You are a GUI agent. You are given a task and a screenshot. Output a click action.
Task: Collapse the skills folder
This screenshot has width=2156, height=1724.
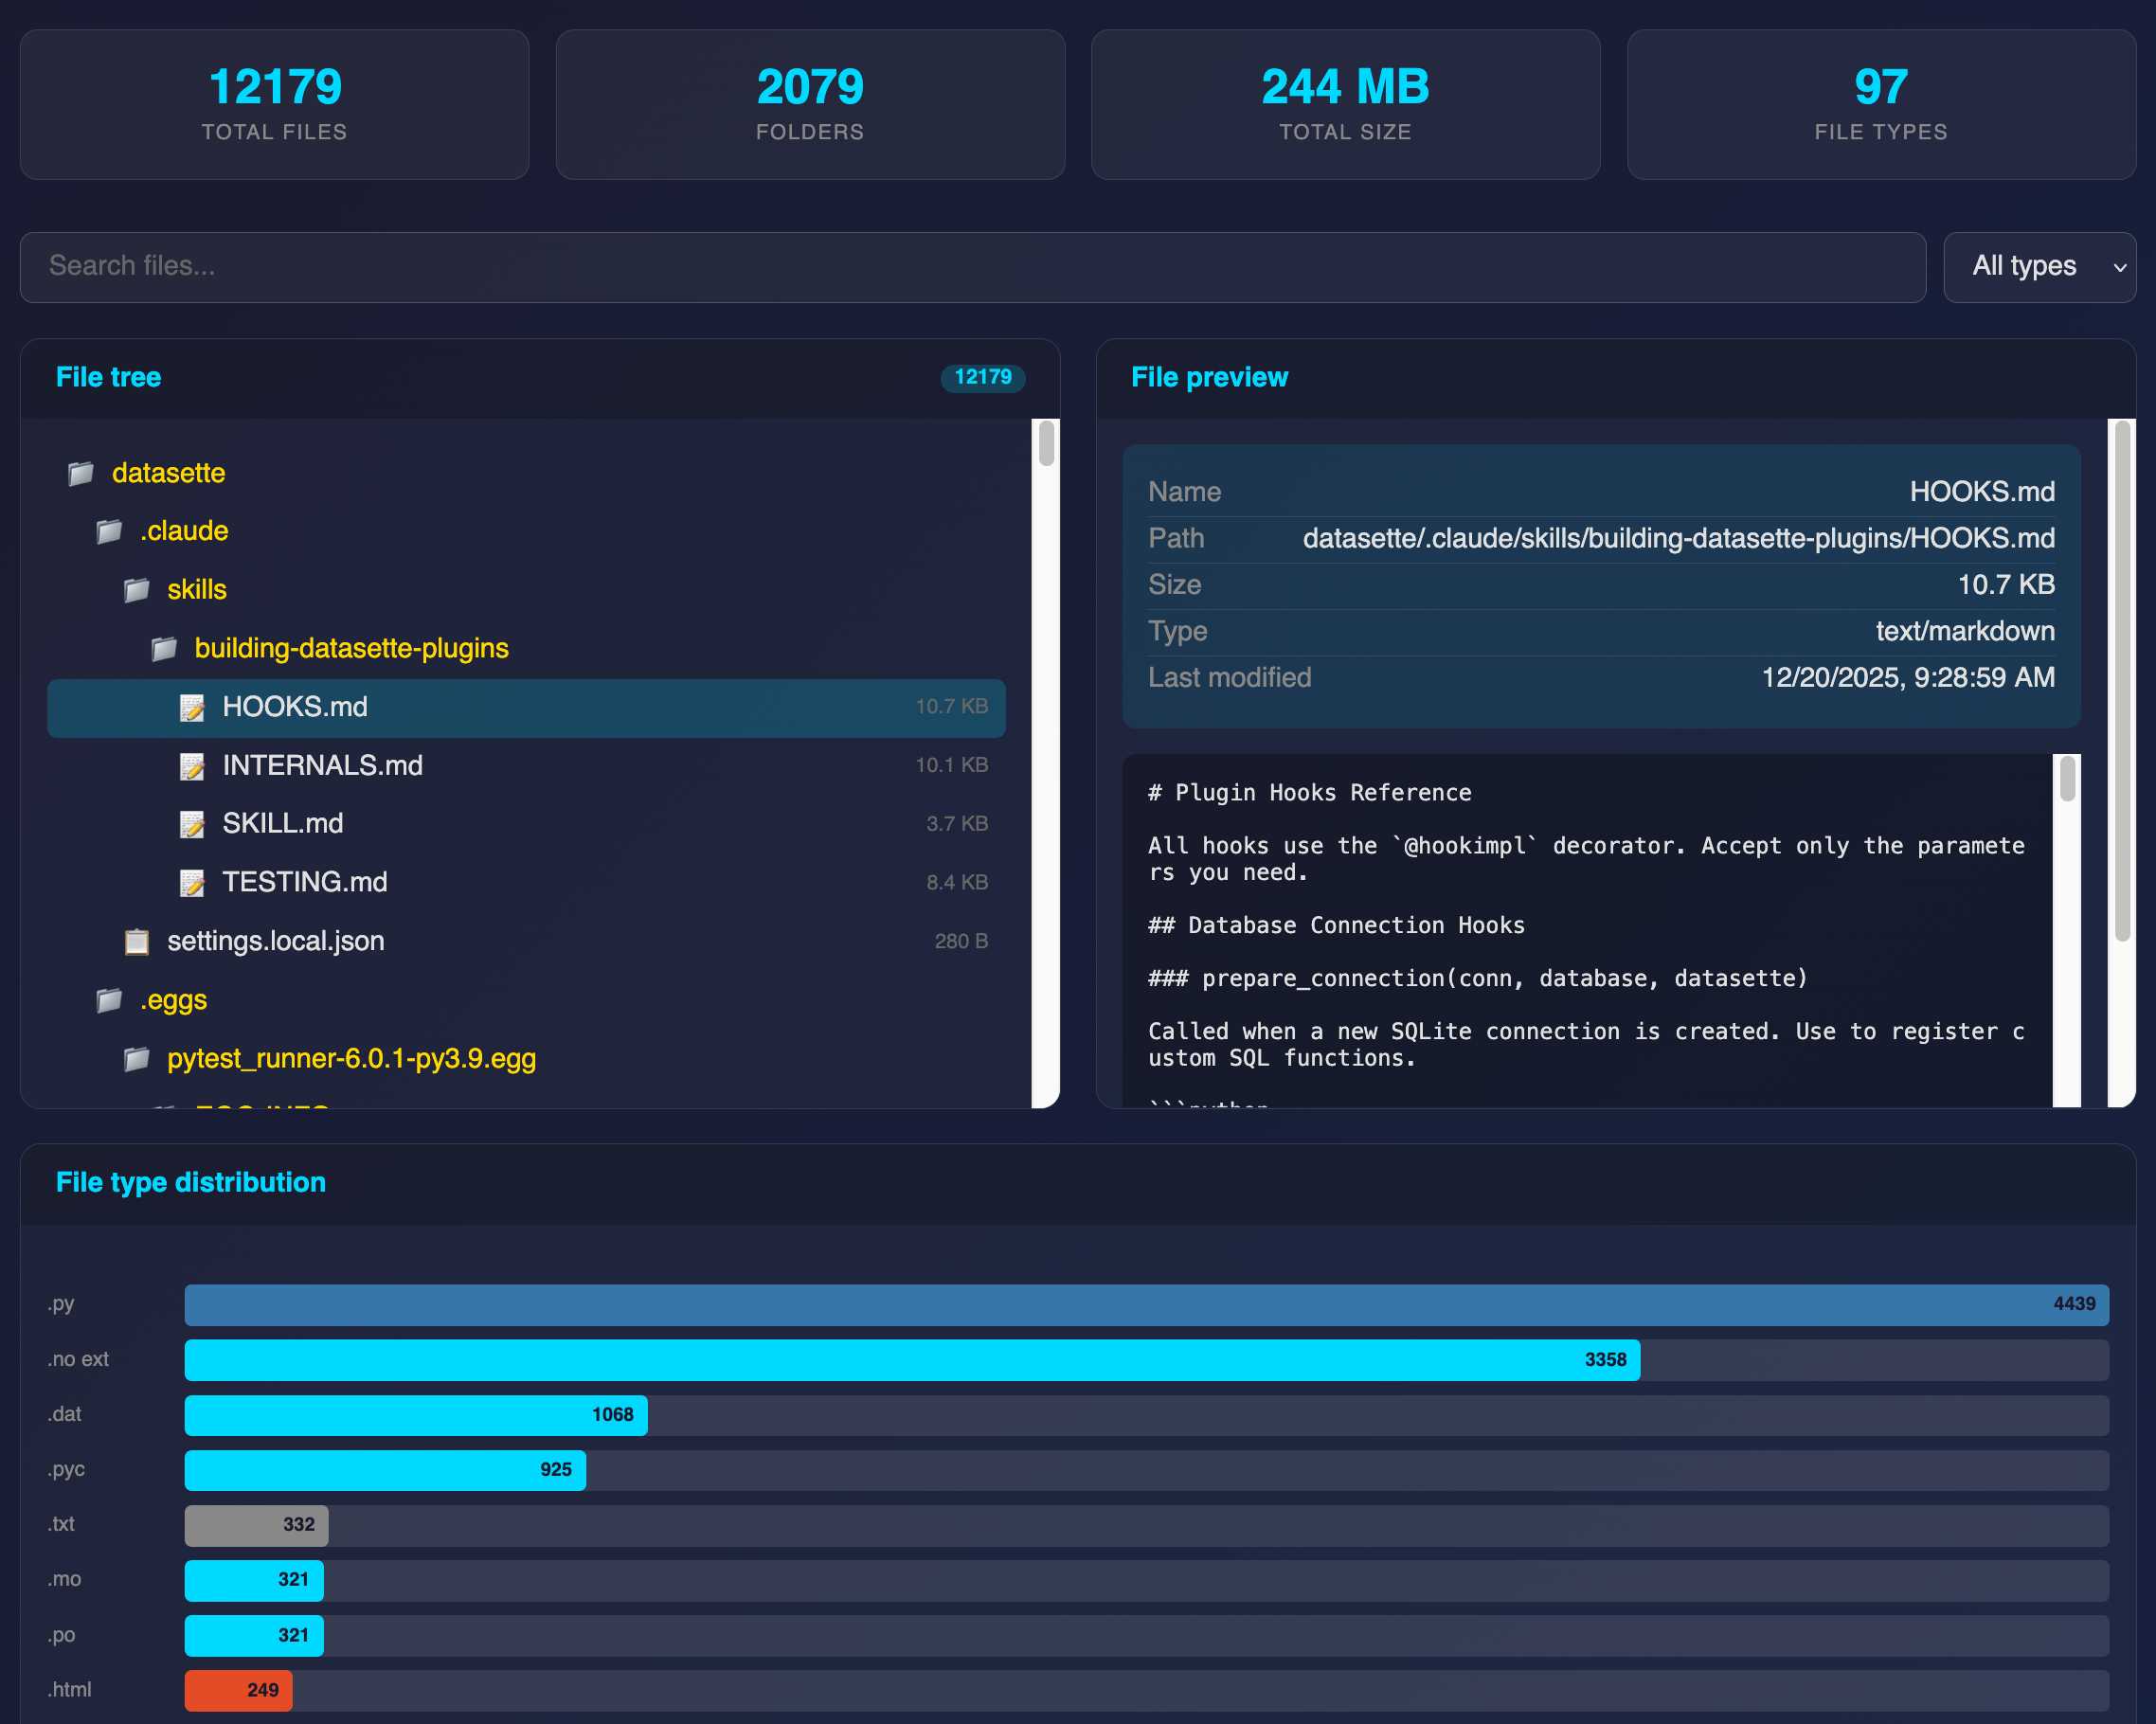coord(196,590)
